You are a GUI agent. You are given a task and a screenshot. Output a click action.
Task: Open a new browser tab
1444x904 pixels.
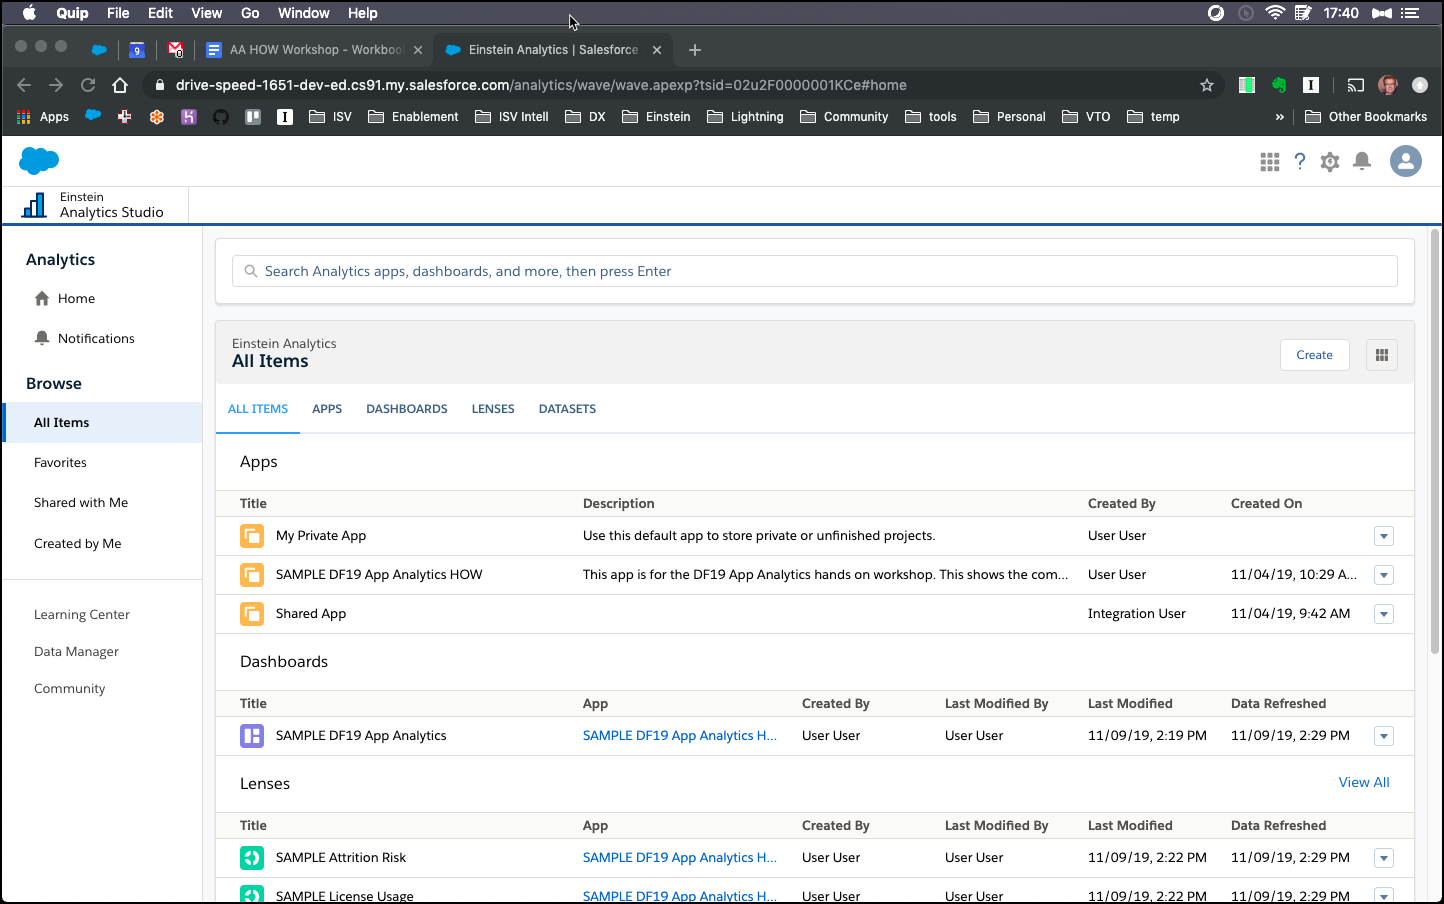point(695,50)
